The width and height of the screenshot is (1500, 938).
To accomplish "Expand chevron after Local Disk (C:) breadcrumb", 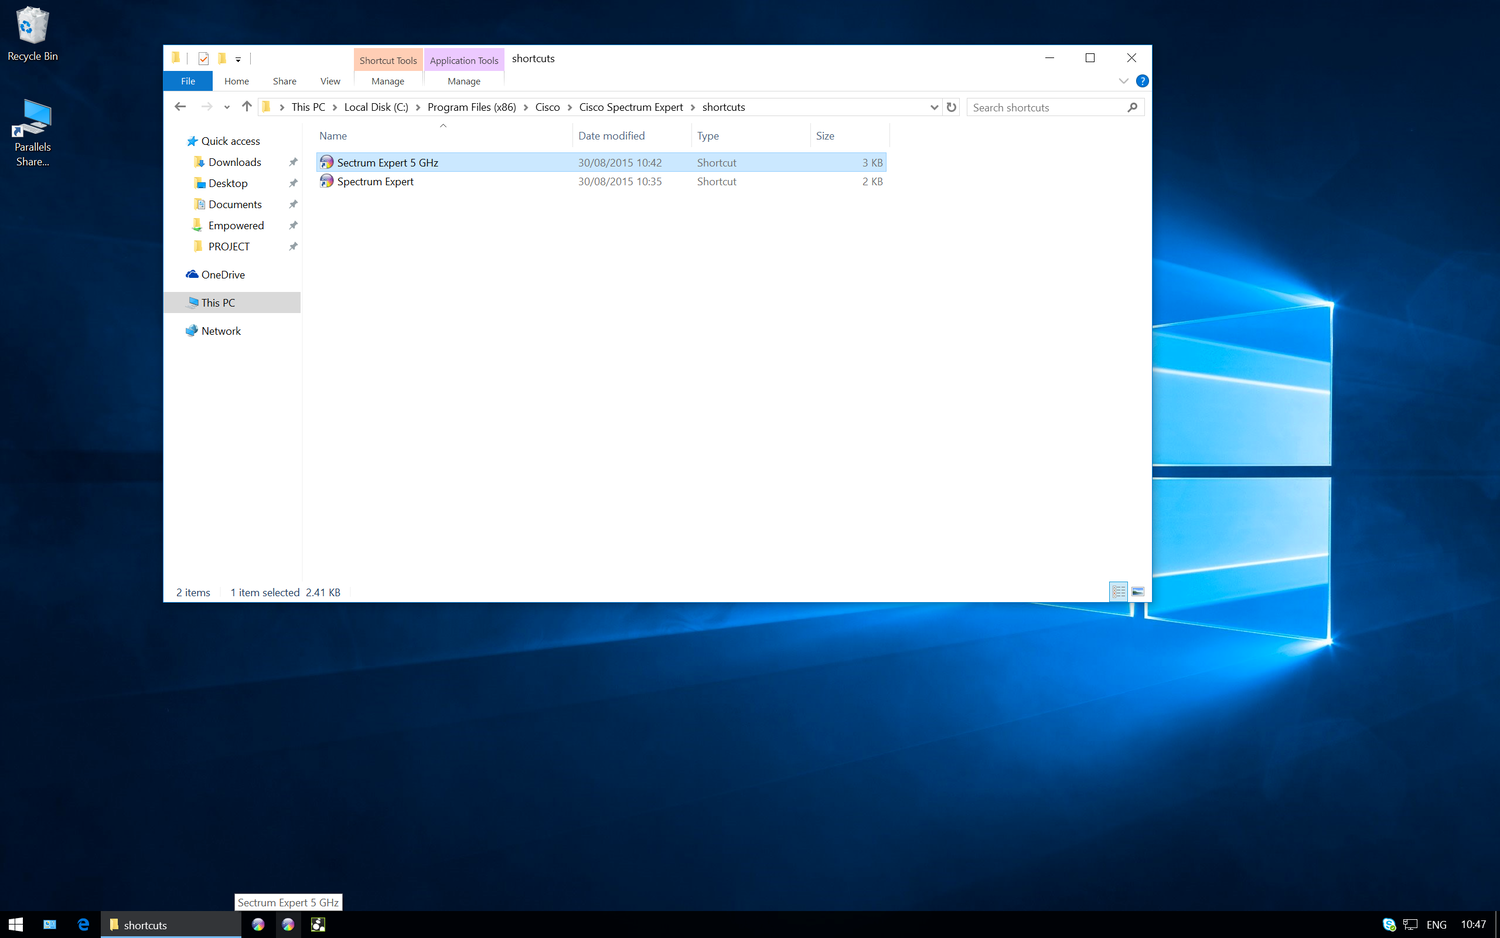I will point(418,107).
